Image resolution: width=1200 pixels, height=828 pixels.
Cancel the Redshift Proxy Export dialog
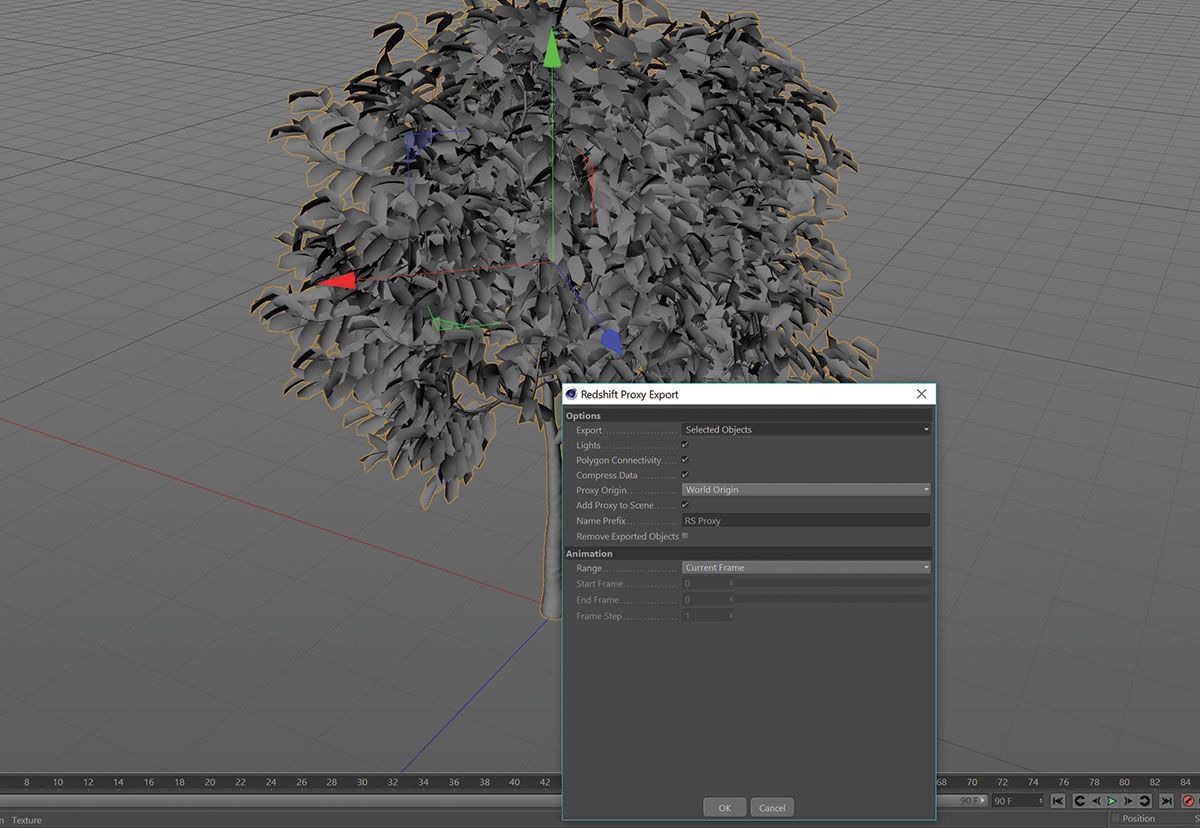772,807
